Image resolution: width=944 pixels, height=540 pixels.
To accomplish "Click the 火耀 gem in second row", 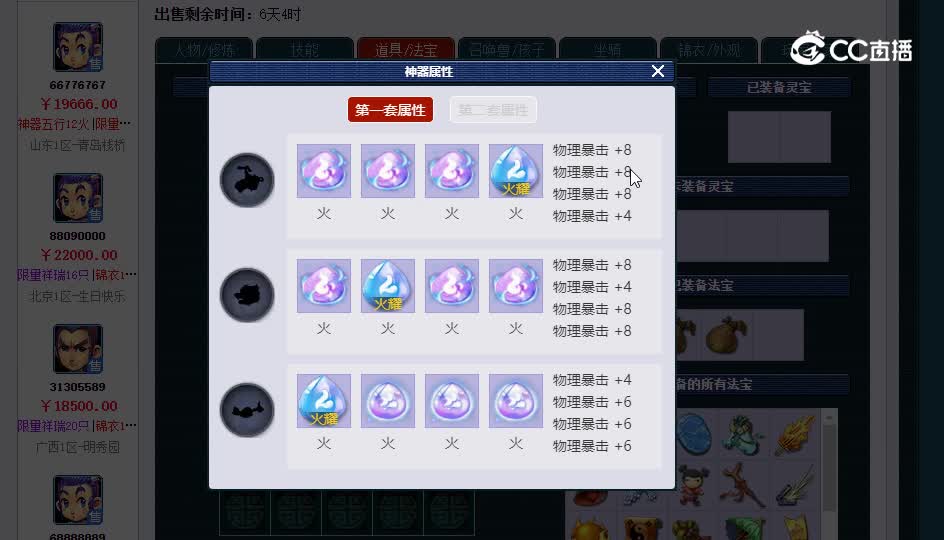I will pyautogui.click(x=388, y=286).
